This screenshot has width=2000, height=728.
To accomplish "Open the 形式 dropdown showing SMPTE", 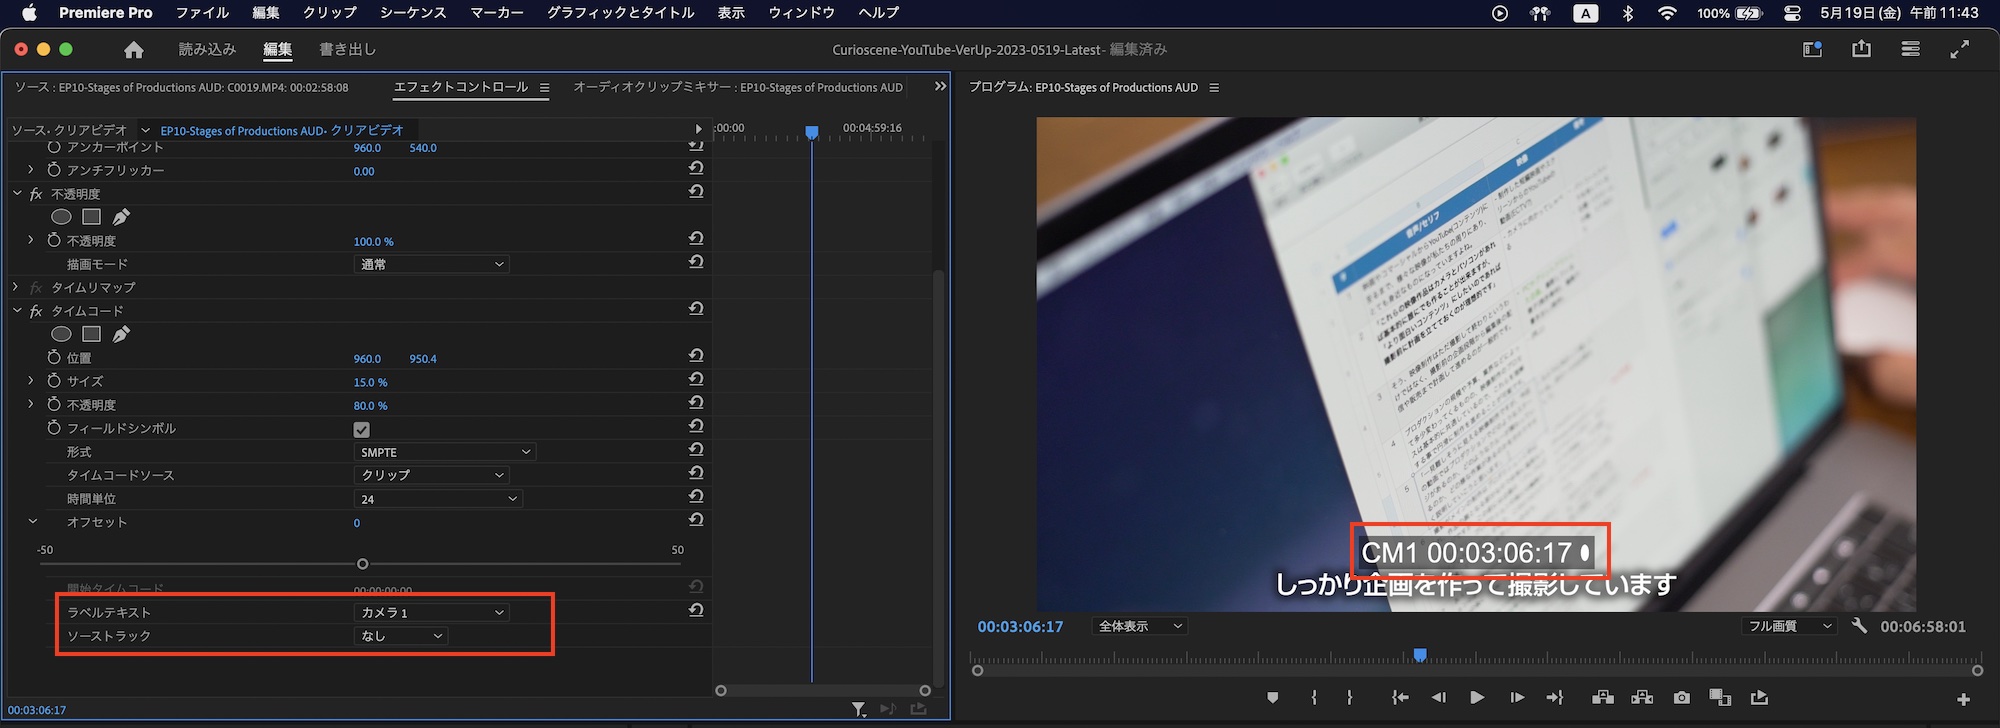I will coord(445,452).
